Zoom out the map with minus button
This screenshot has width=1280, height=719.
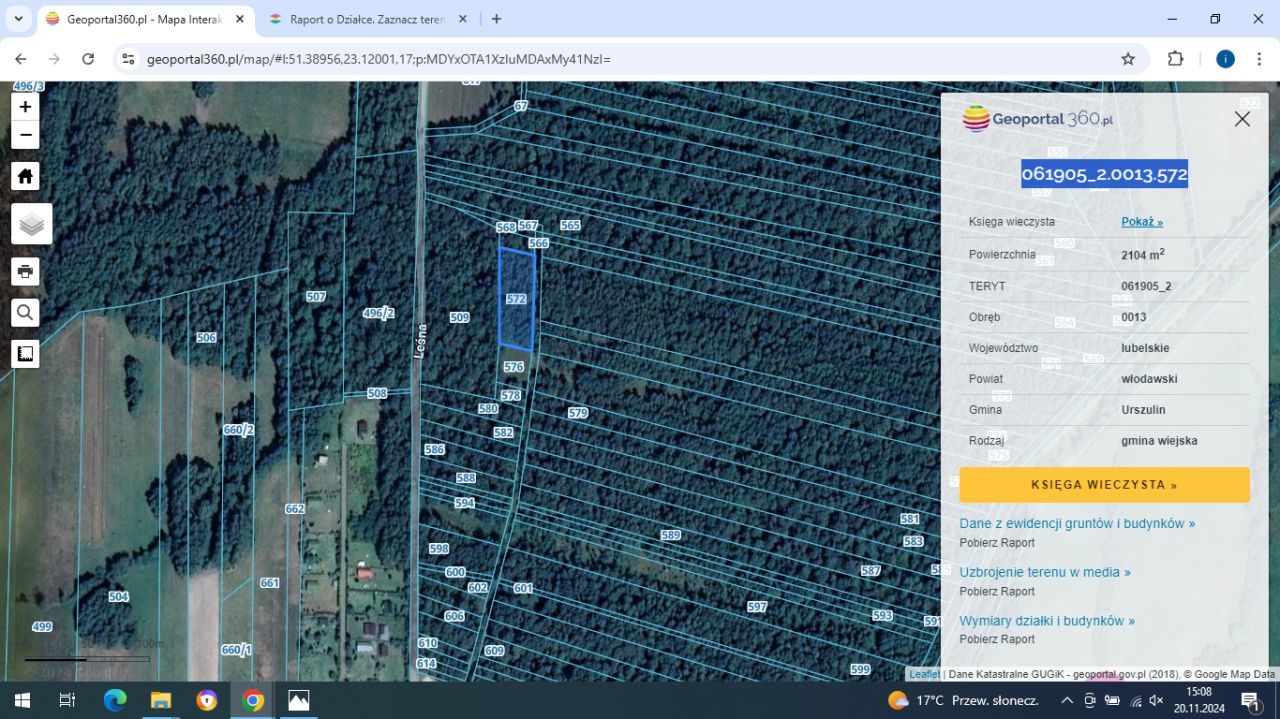pyautogui.click(x=25, y=135)
